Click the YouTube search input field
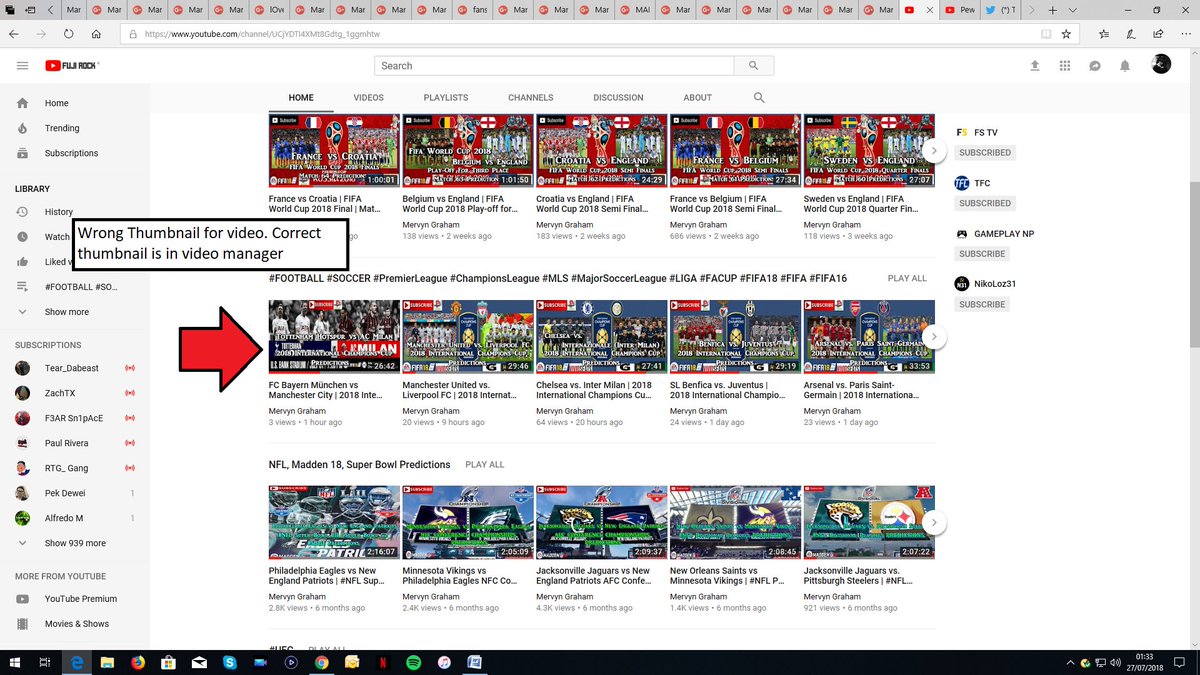Screen dimensions: 1200x675 point(555,66)
